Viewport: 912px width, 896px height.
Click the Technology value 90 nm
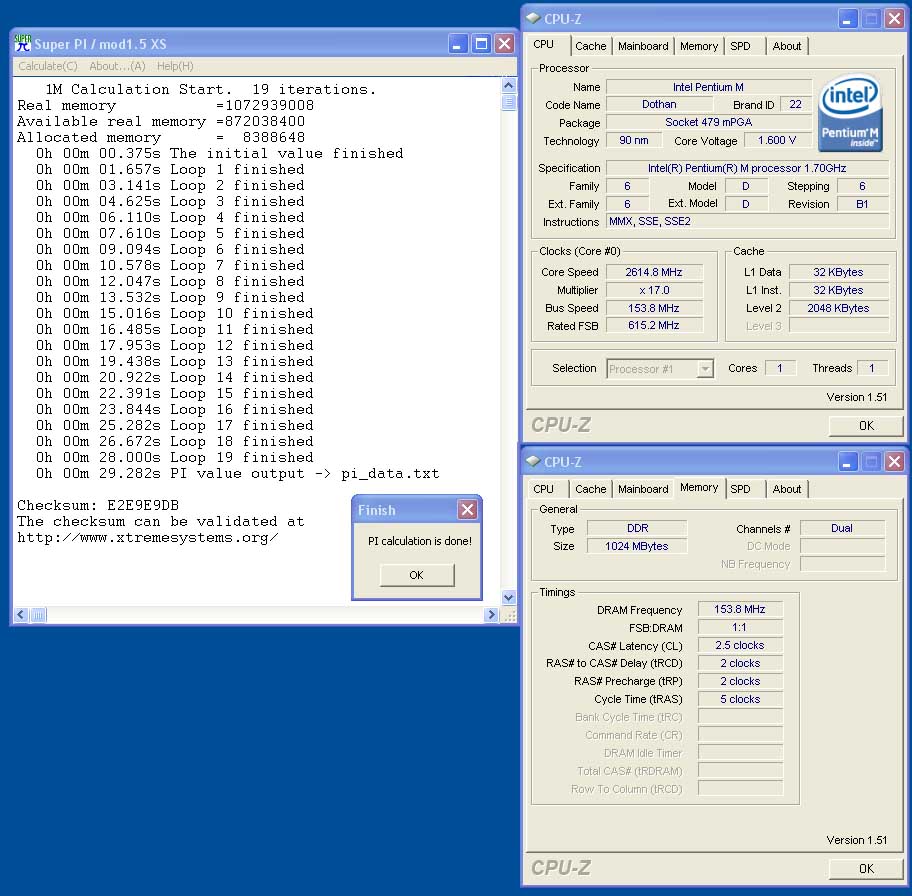(634, 140)
